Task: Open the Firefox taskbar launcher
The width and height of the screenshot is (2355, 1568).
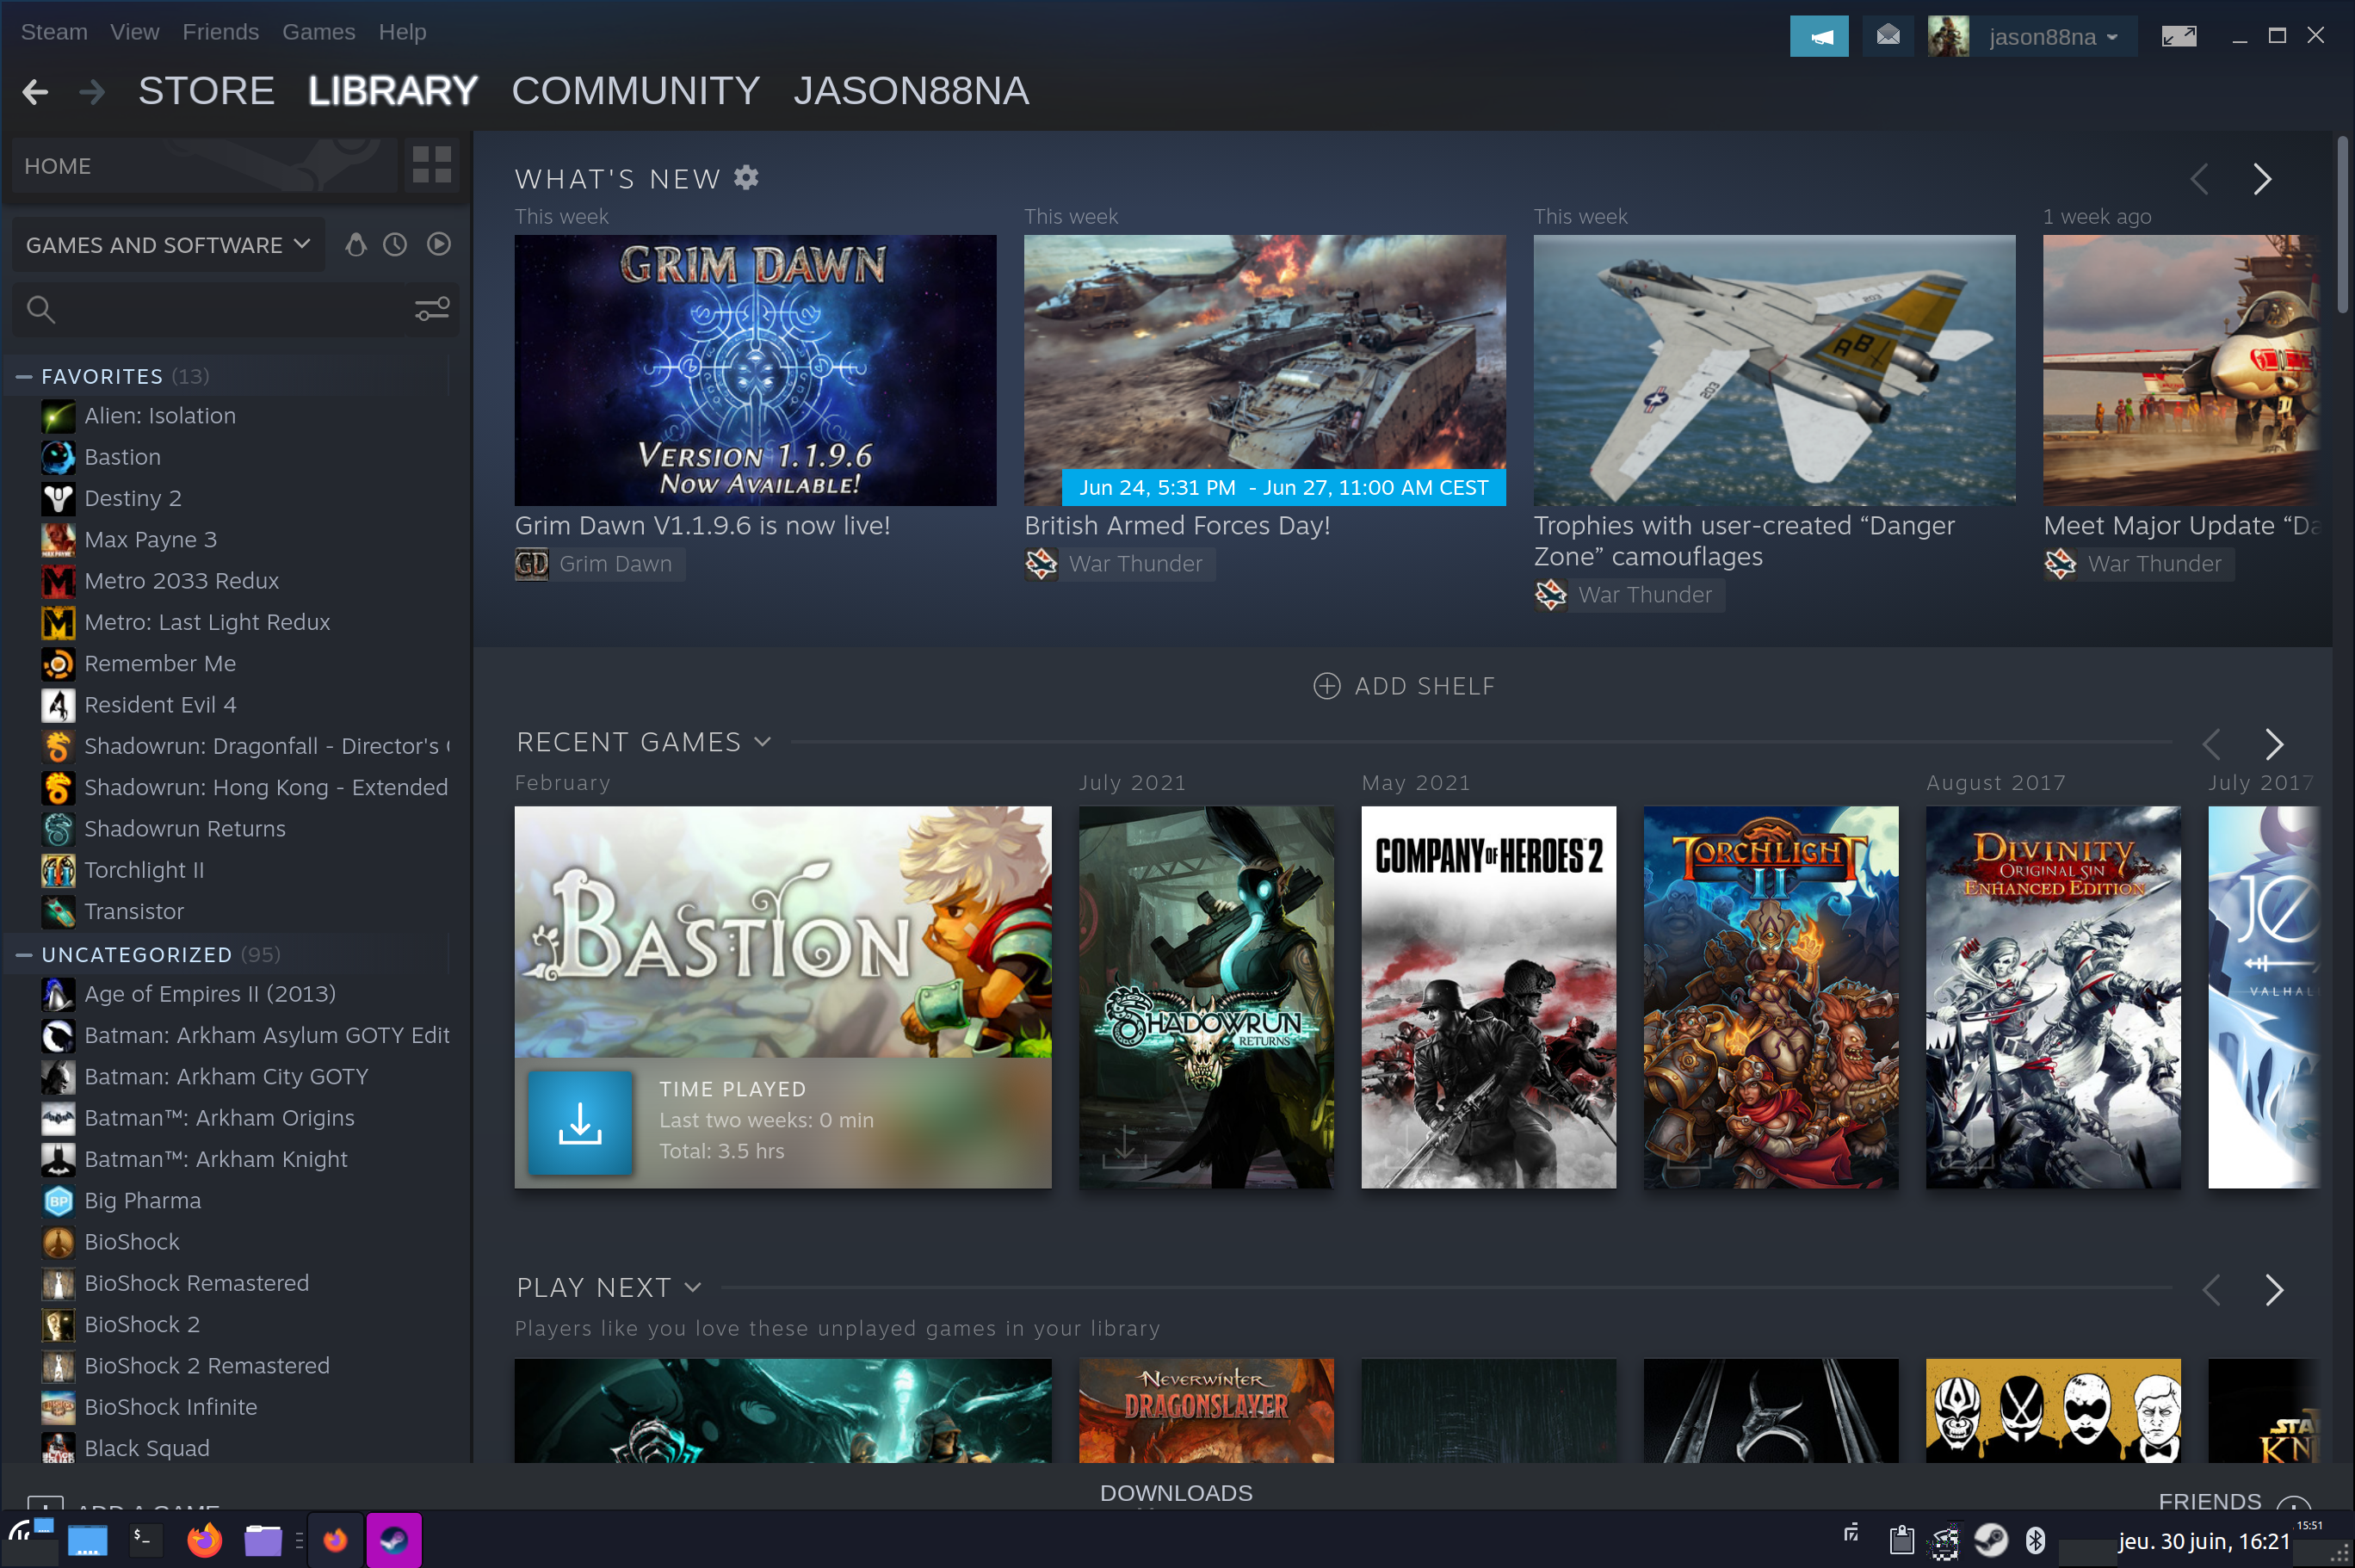Action: pos(205,1540)
